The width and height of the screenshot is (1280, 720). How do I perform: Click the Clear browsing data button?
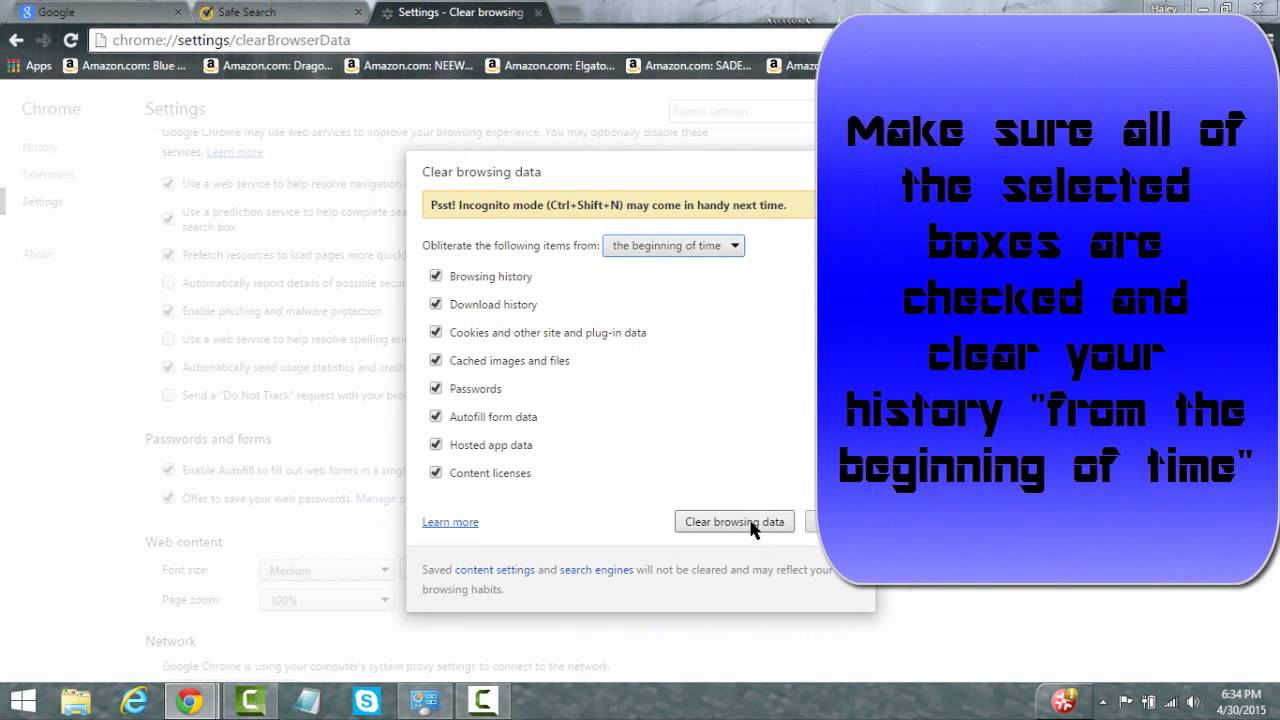[x=734, y=522]
